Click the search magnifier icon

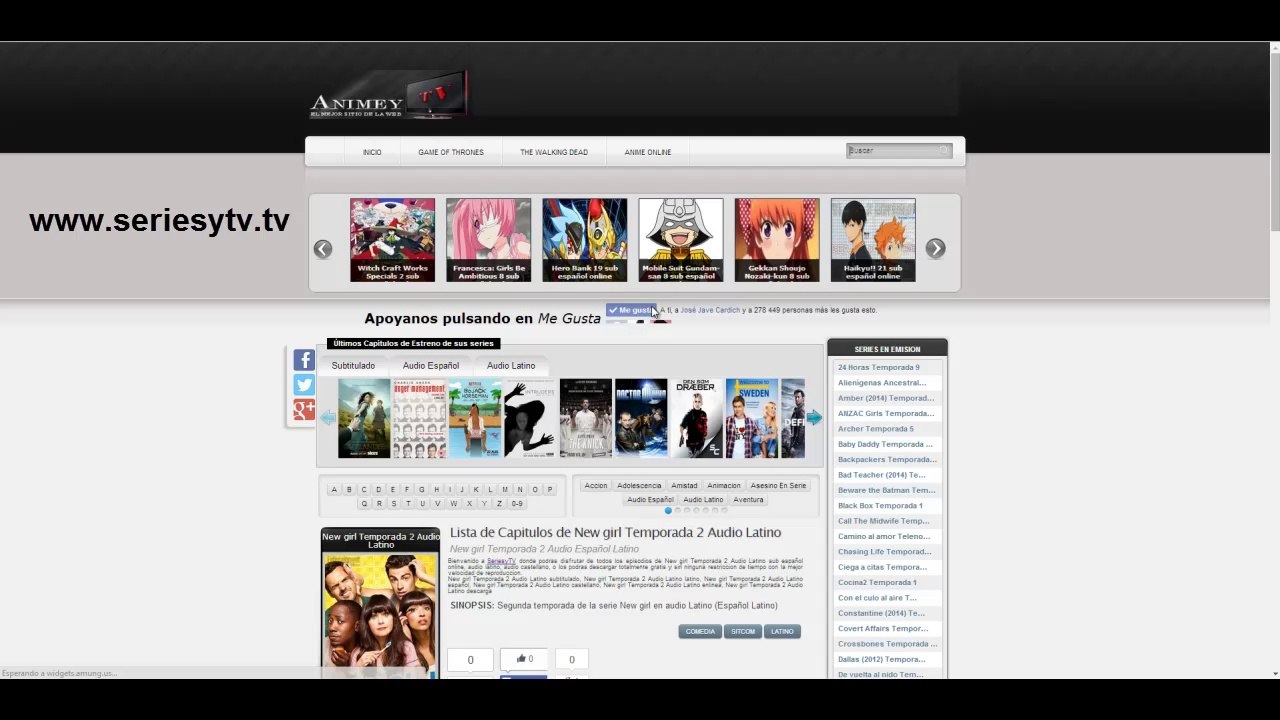pos(942,151)
